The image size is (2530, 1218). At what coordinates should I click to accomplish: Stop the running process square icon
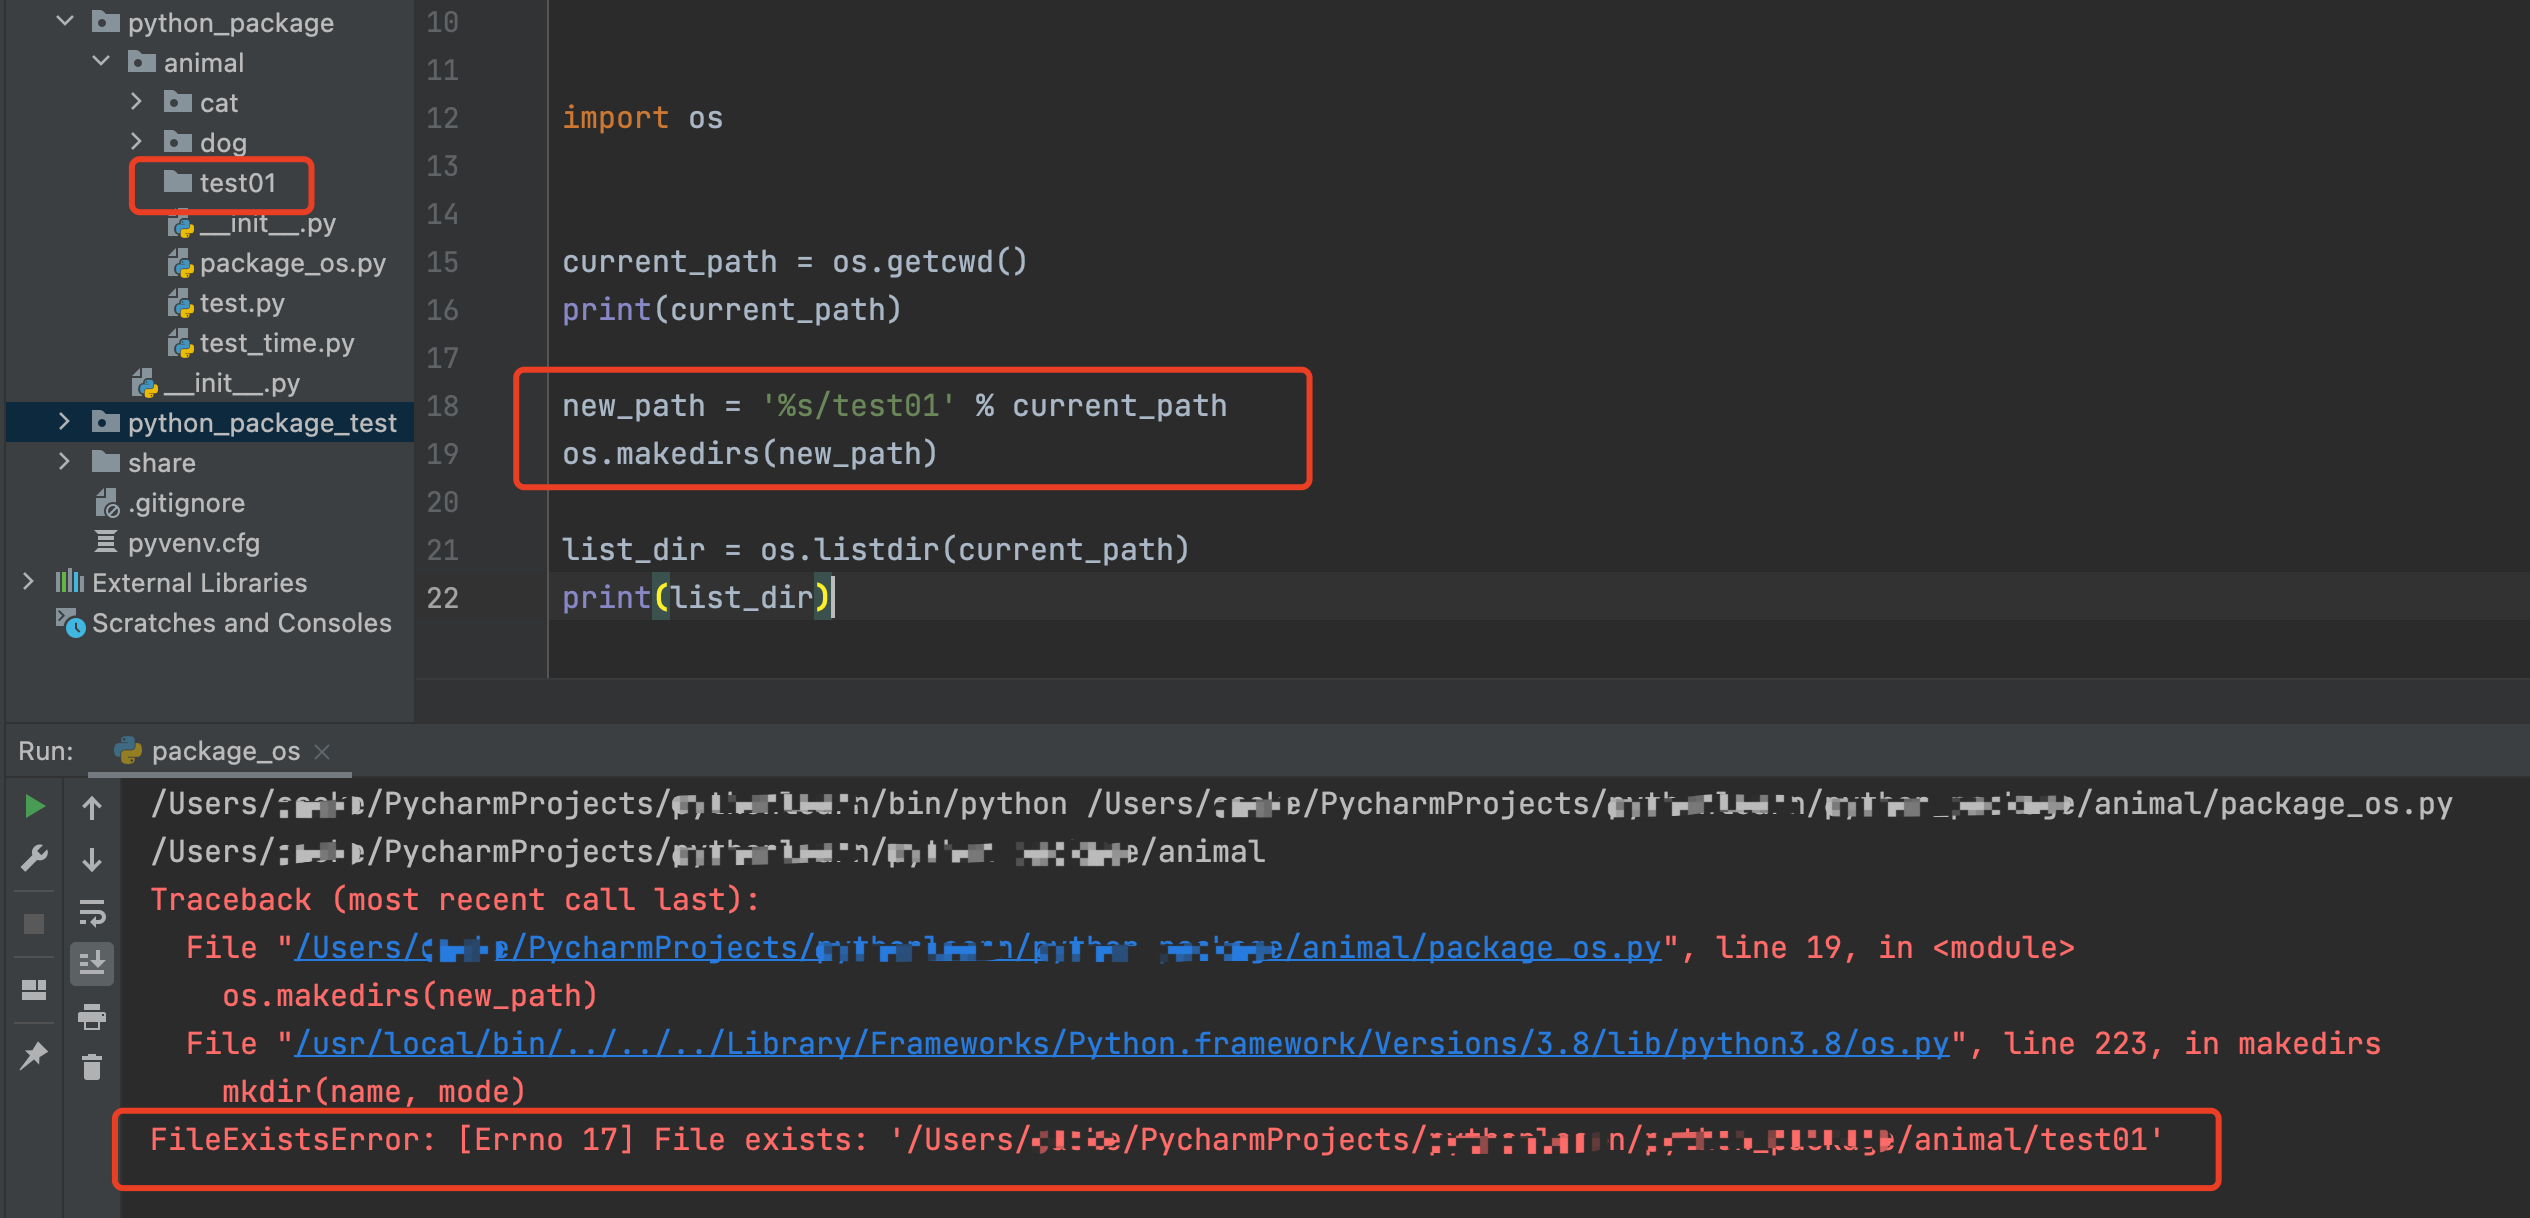tap(34, 923)
